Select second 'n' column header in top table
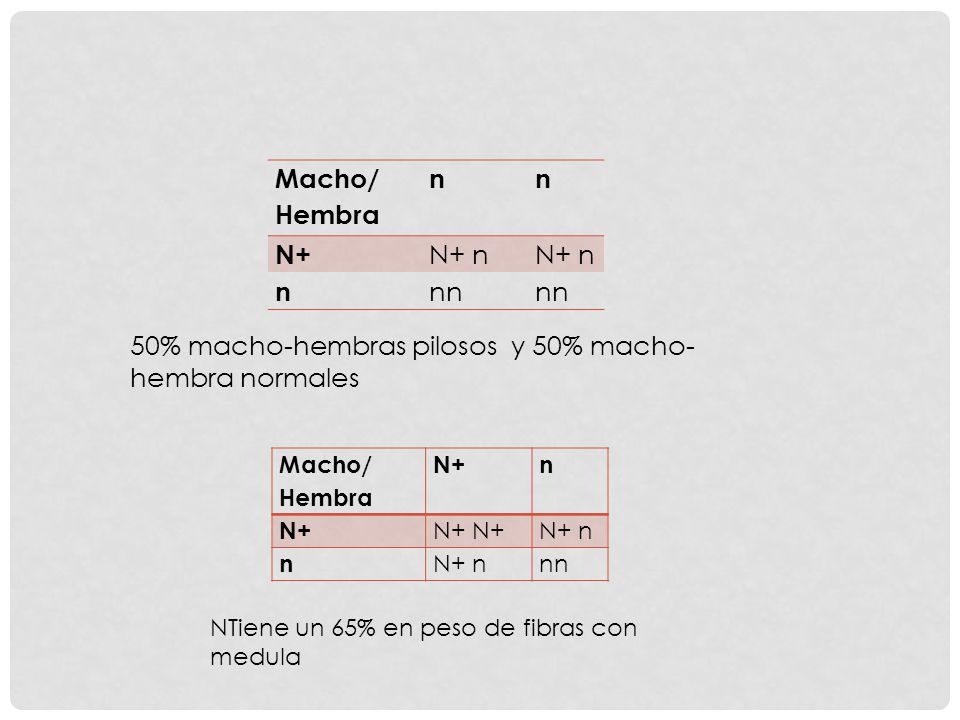960x720 pixels. click(x=566, y=198)
